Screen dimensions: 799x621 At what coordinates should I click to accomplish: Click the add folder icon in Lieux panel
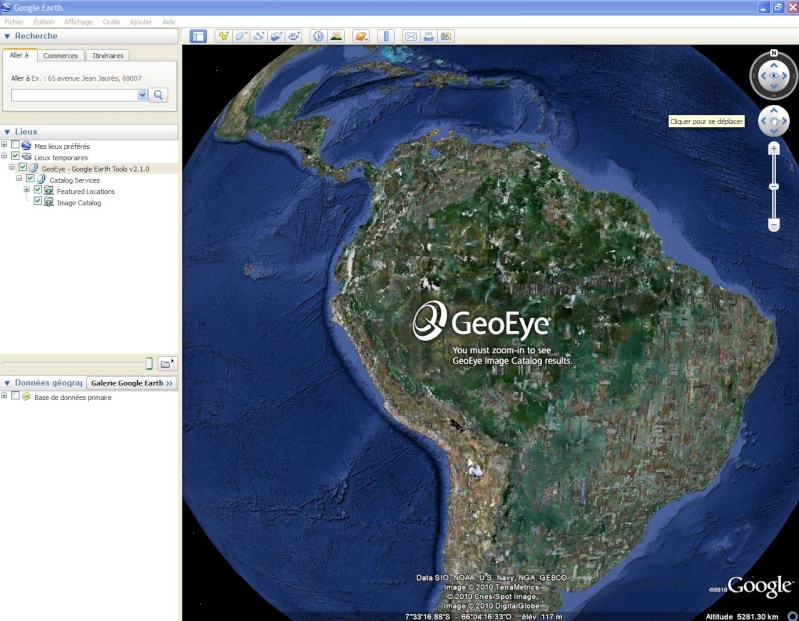tap(167, 363)
